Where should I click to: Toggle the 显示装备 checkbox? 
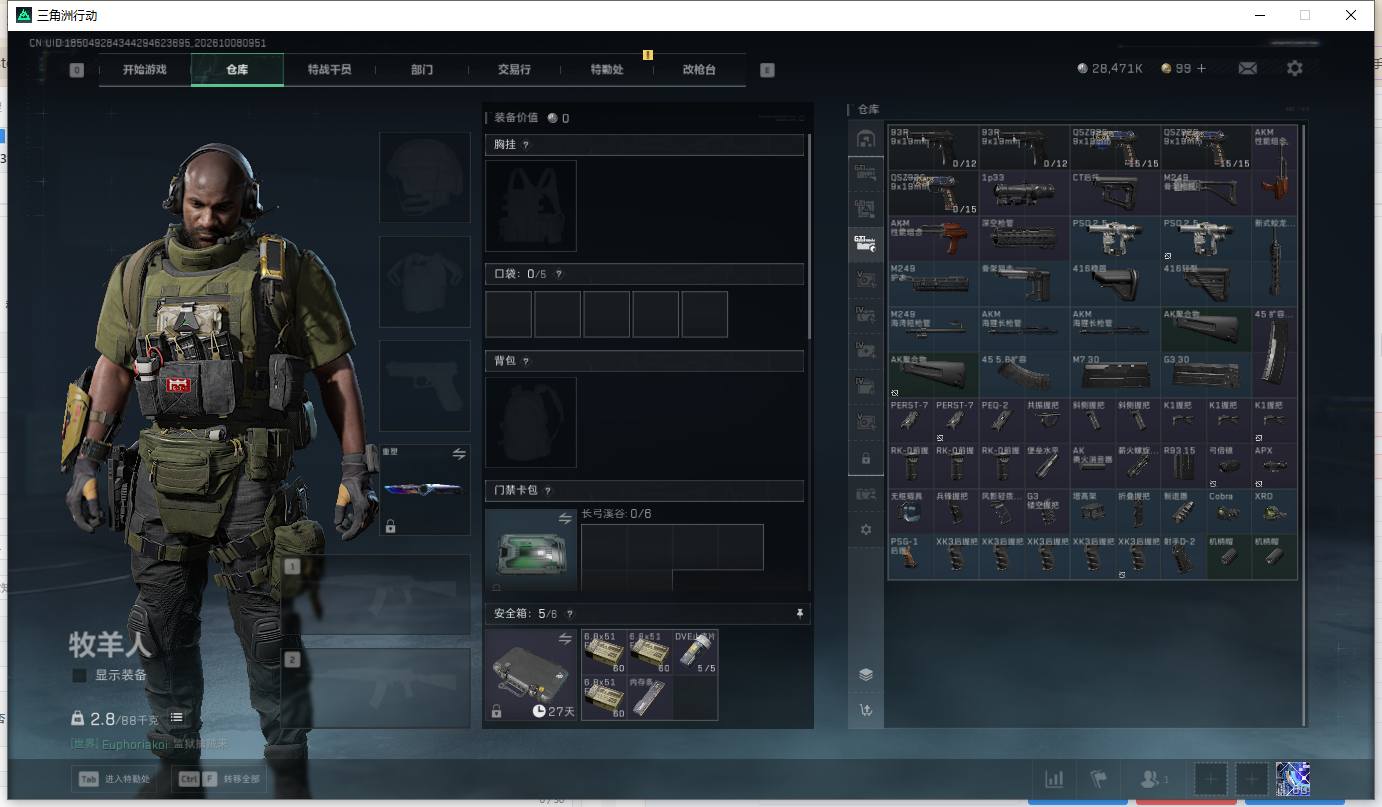(80, 675)
